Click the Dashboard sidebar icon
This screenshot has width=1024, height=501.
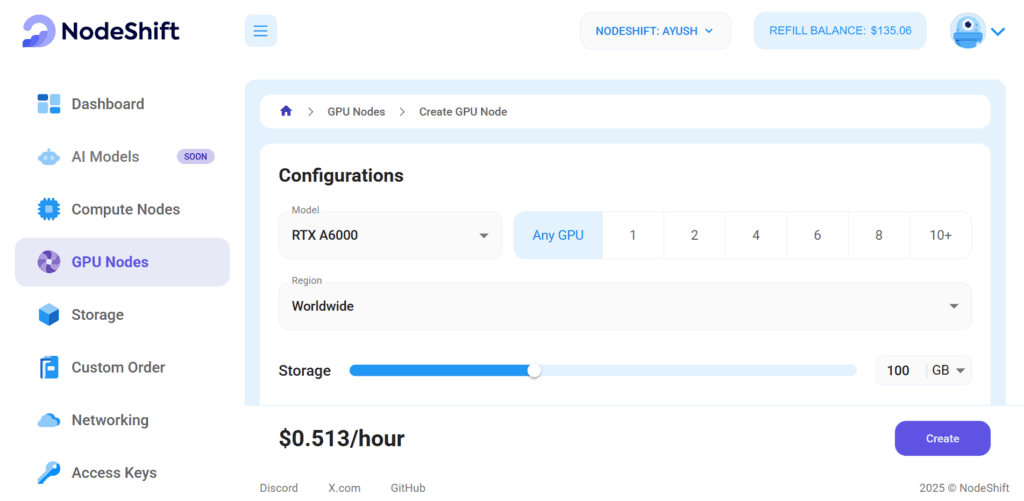click(49, 104)
